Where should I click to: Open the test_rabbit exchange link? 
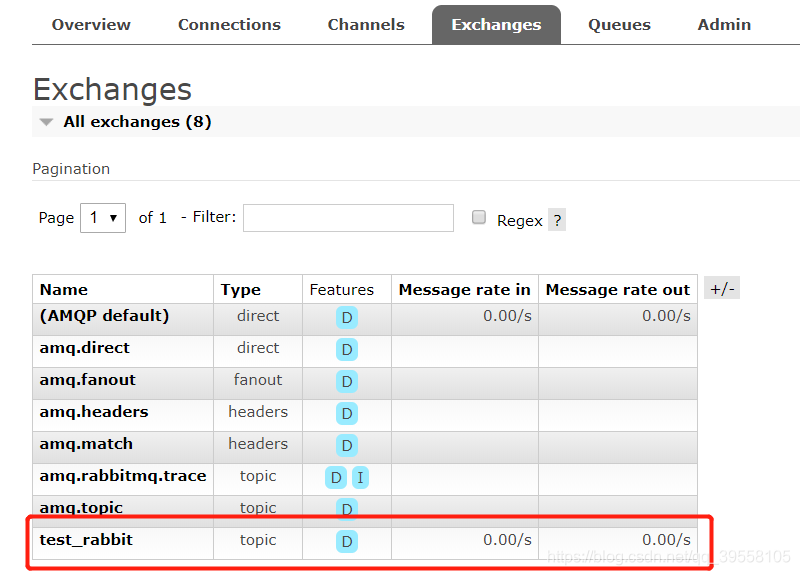click(86, 540)
